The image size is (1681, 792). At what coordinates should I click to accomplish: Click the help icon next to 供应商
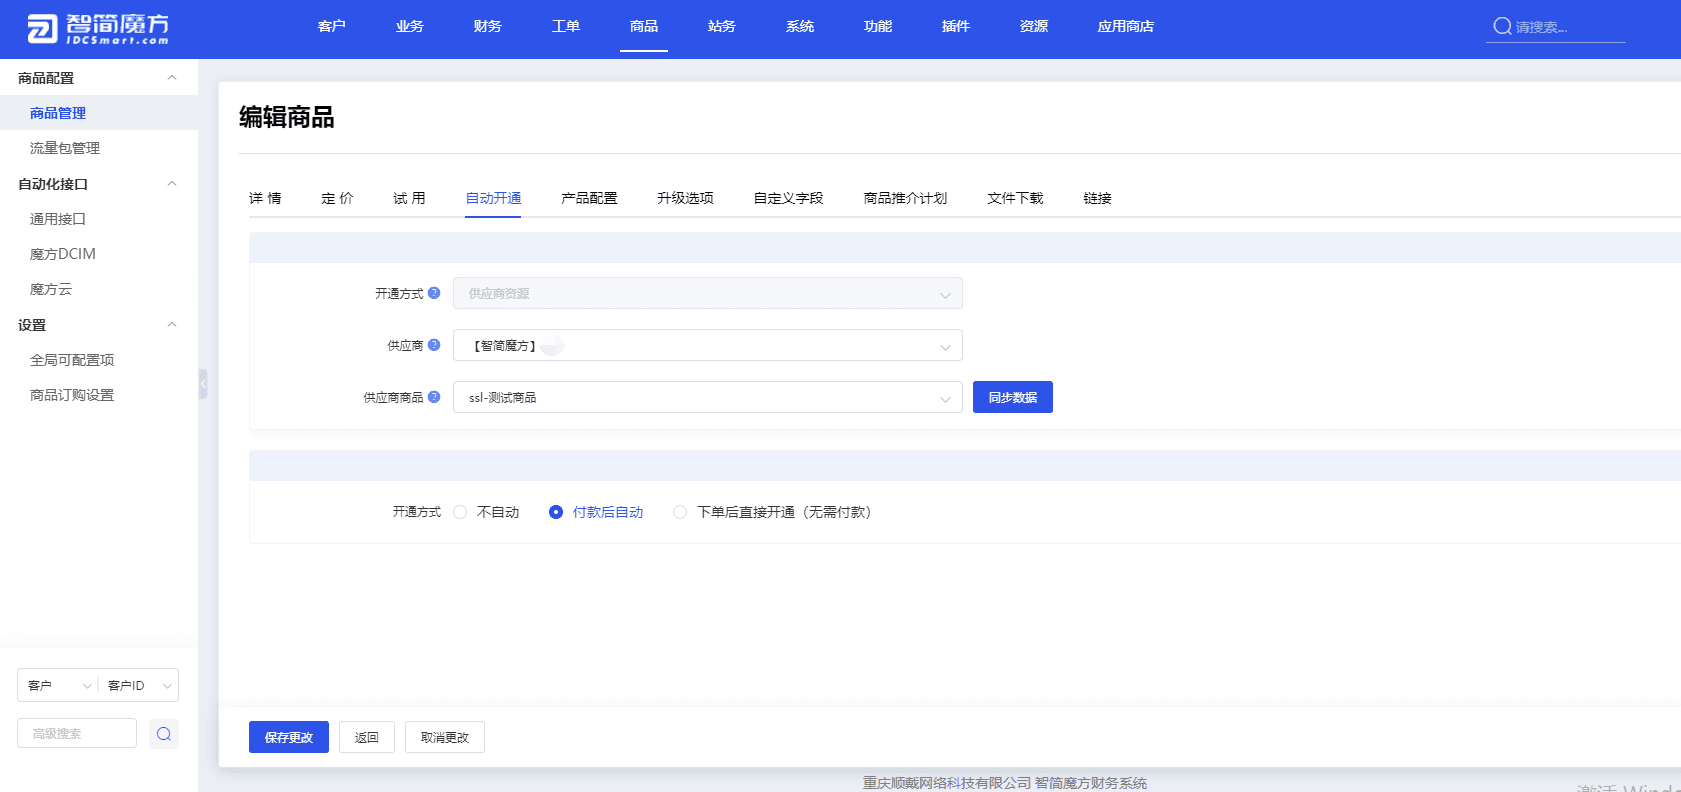click(x=434, y=345)
